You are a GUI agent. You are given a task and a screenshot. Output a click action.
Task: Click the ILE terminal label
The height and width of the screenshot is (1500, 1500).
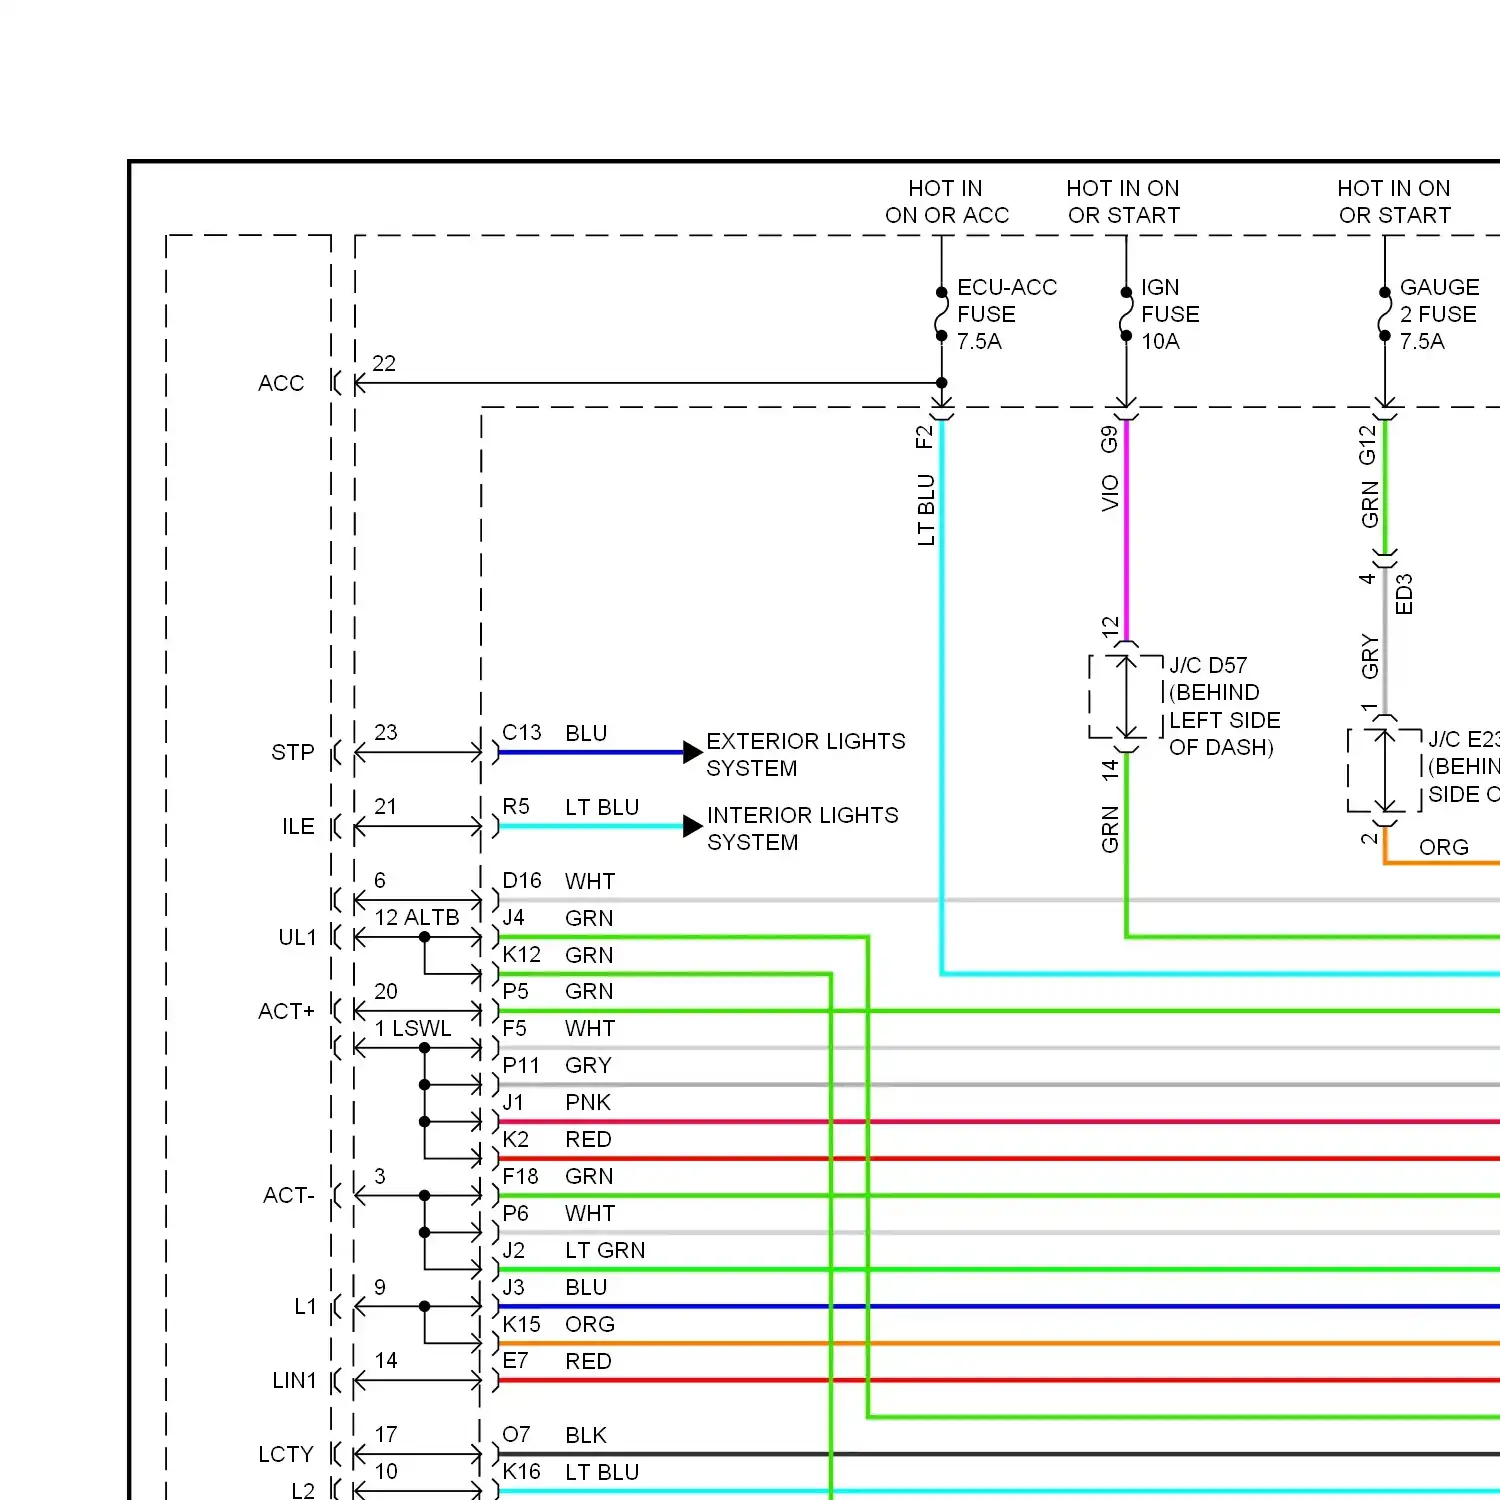pos(298,826)
